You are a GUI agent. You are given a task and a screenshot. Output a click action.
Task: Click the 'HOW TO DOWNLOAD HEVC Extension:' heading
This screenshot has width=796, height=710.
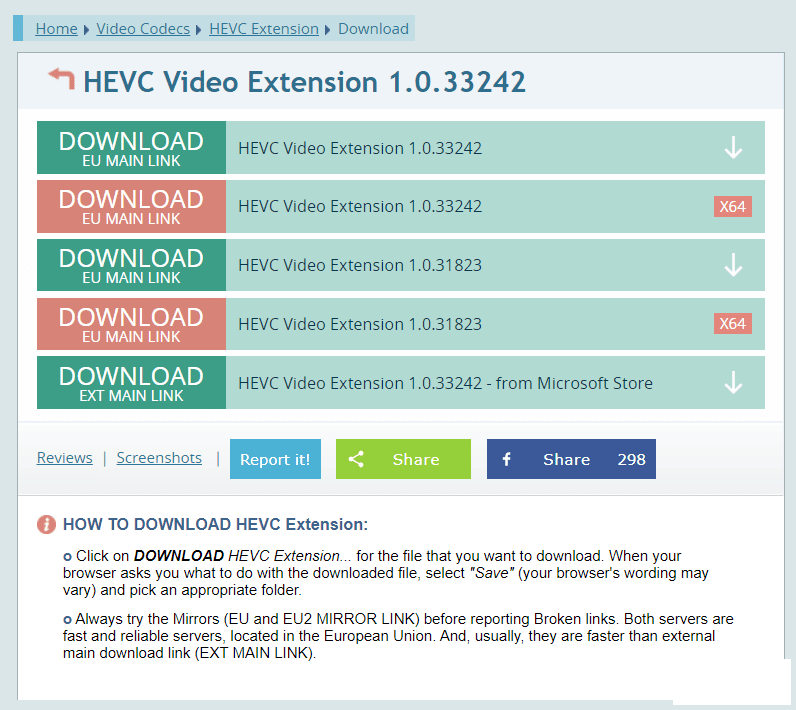tap(215, 524)
